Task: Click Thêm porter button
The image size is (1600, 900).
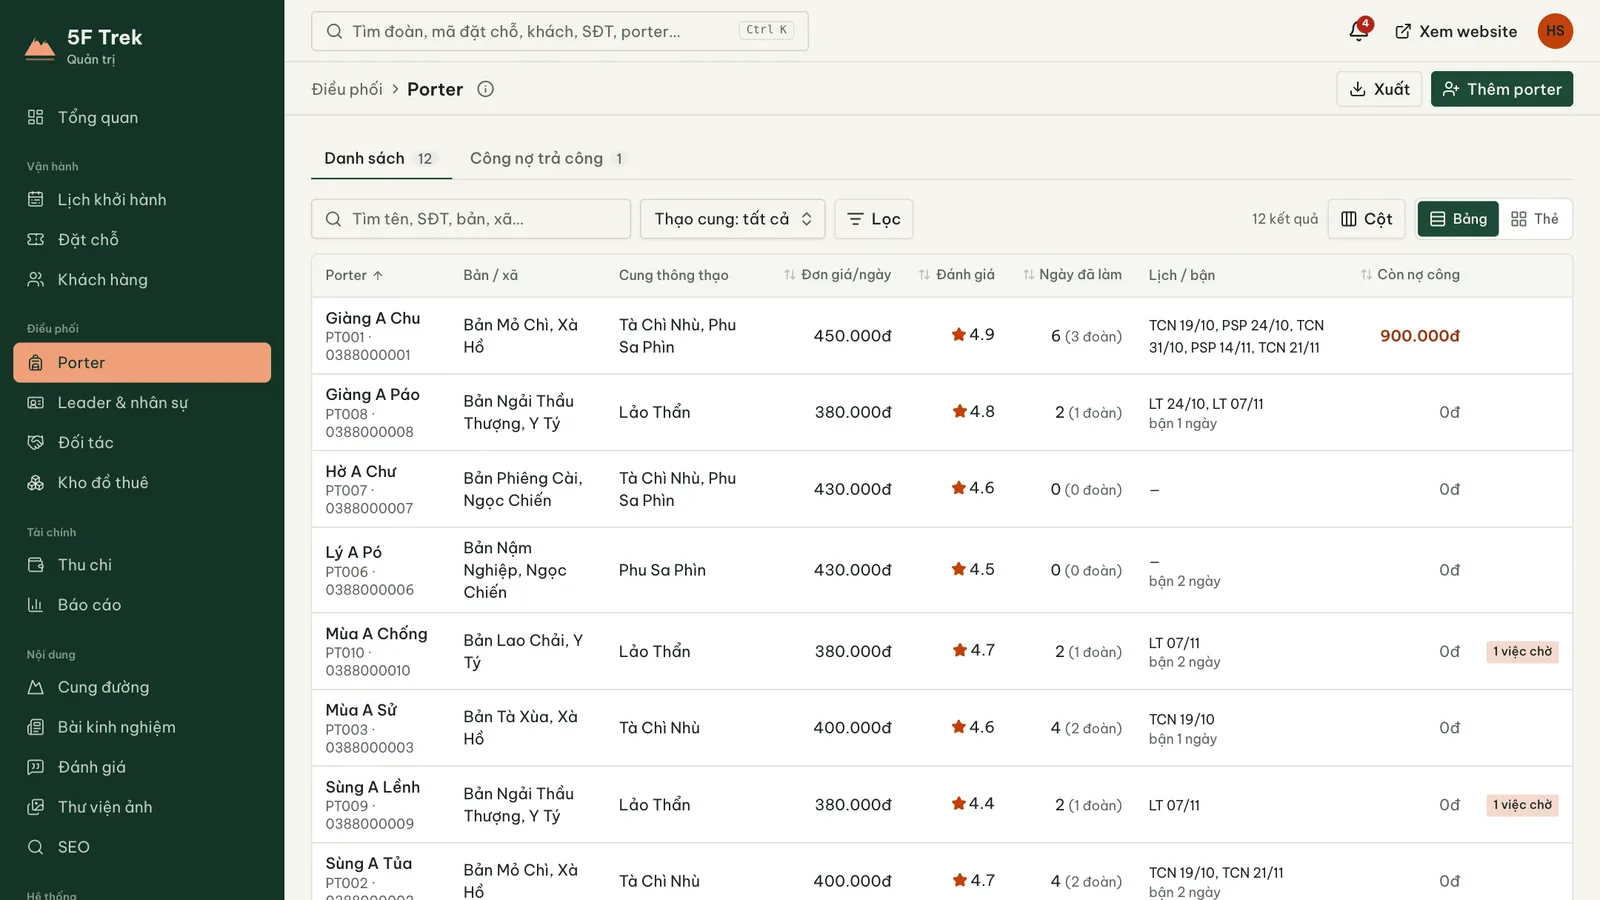Action: (x=1502, y=89)
